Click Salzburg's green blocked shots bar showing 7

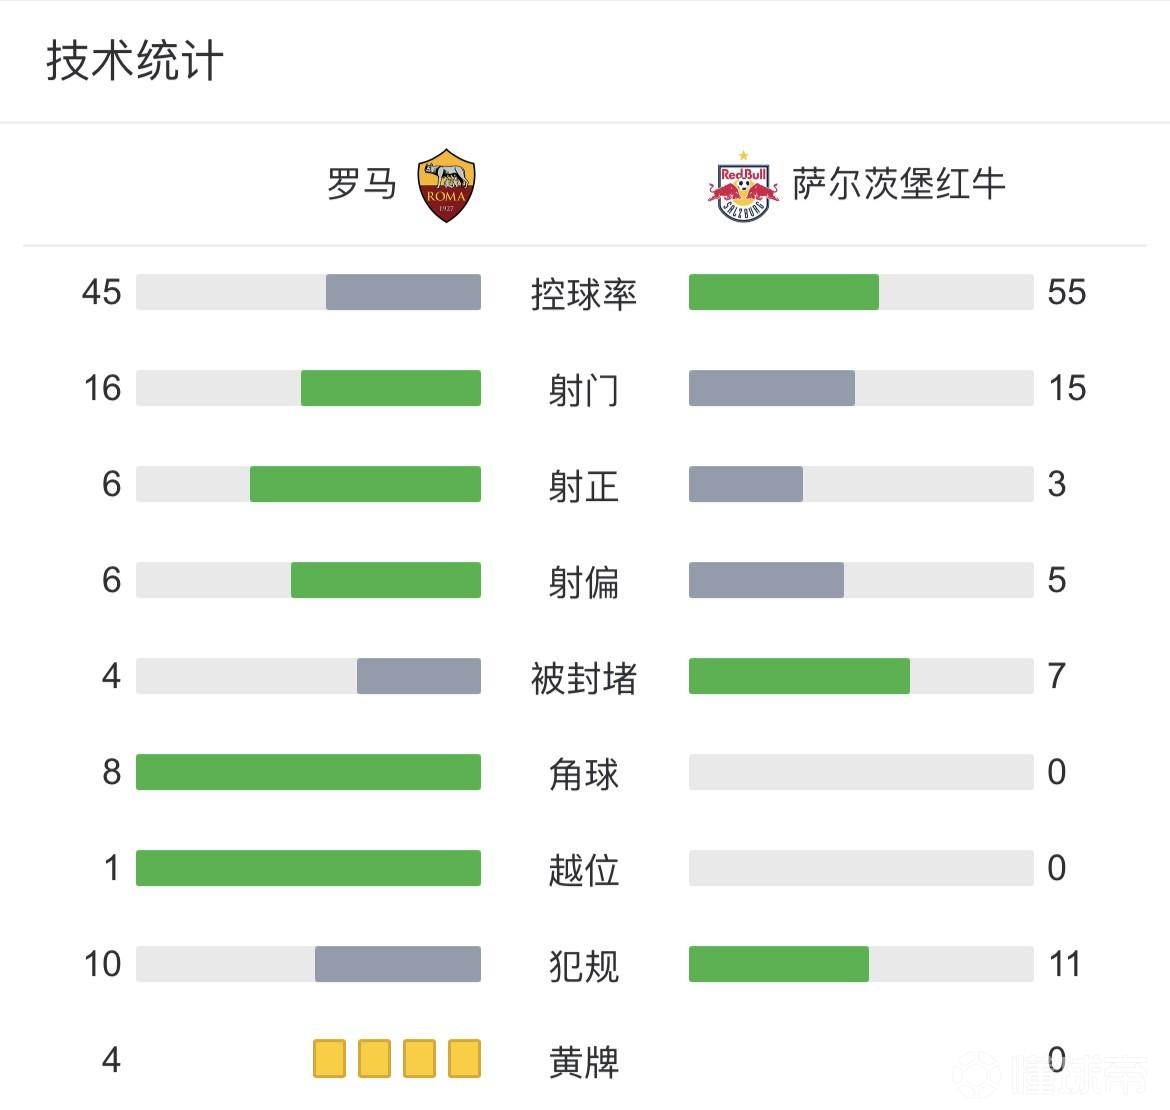pos(799,676)
